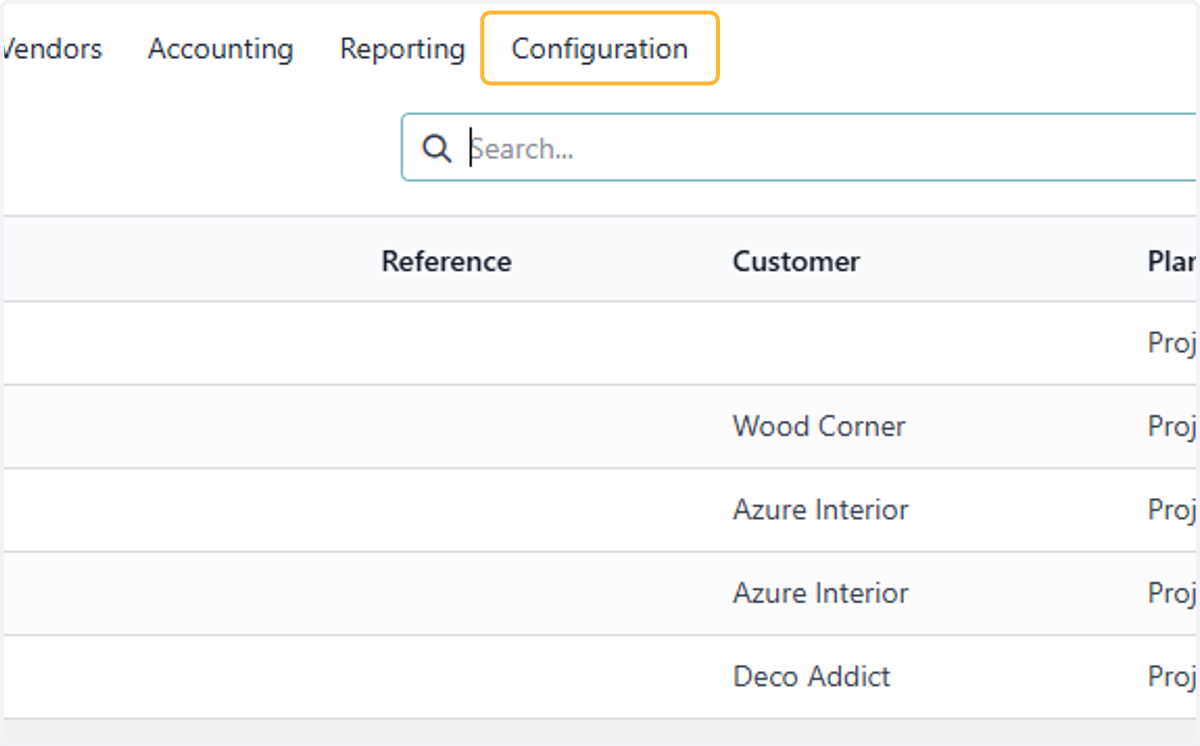Open the Configuration menu
The image size is (1200, 746).
600,48
